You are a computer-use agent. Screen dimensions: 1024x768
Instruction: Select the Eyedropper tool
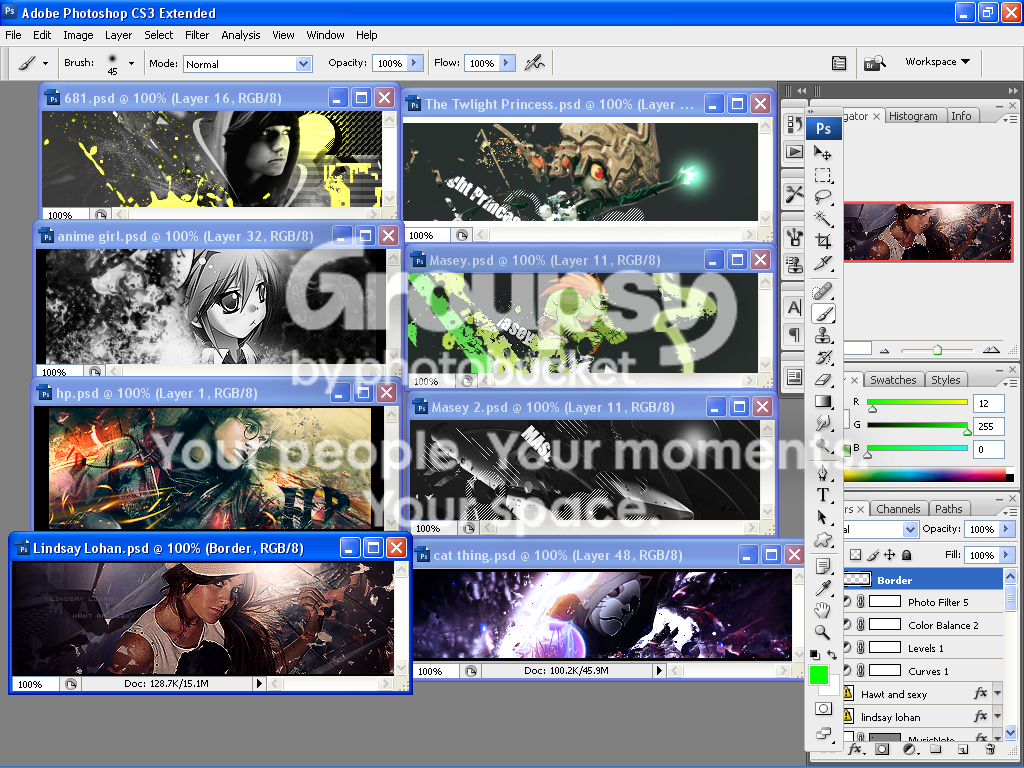tap(823, 588)
